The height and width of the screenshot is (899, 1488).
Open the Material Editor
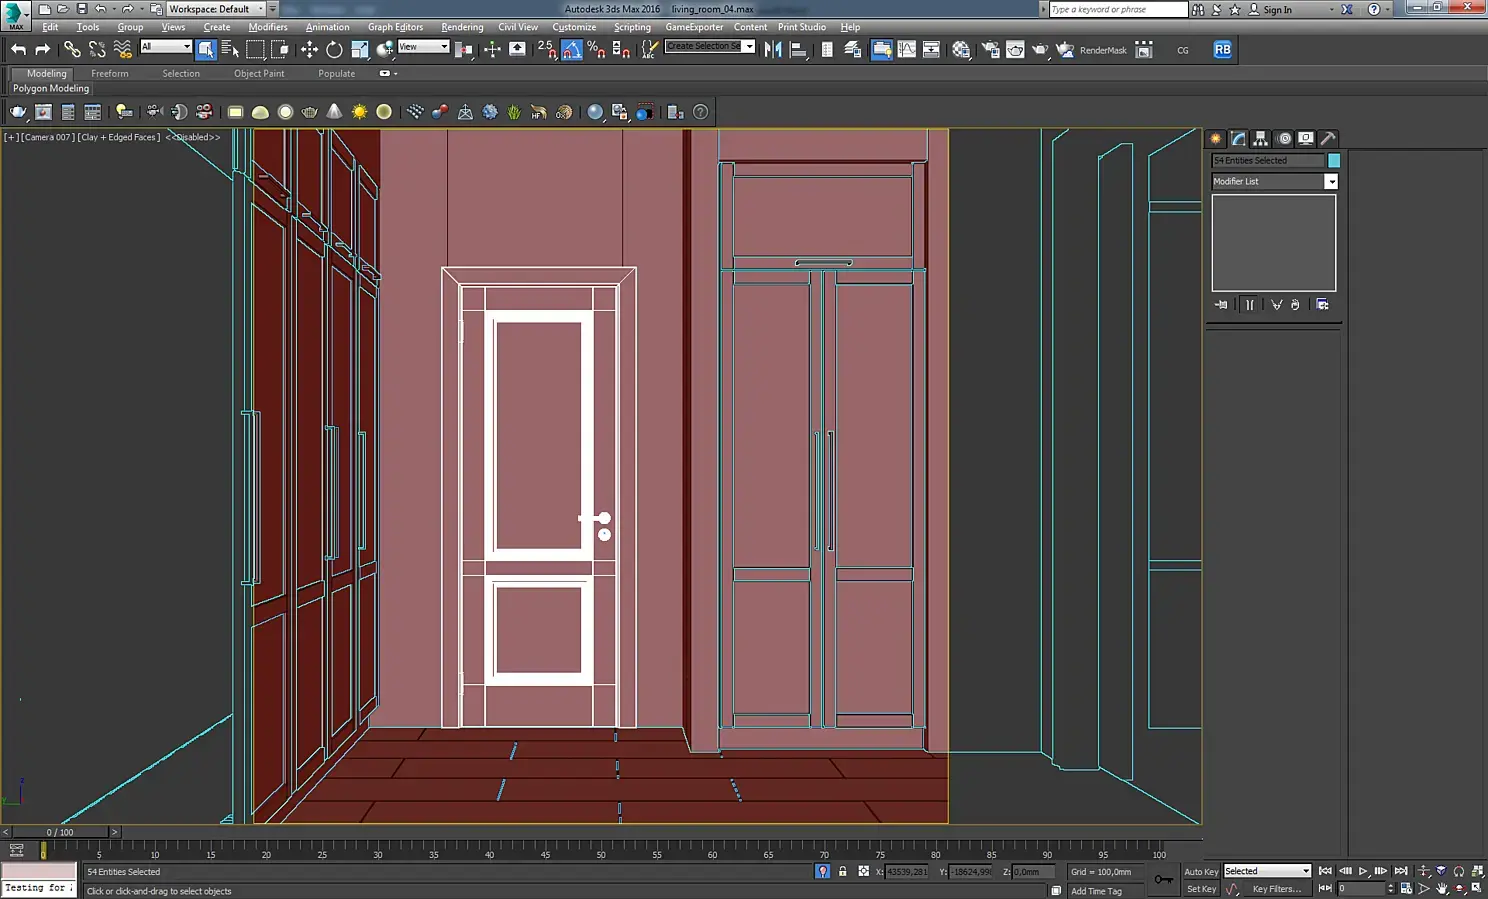point(961,49)
